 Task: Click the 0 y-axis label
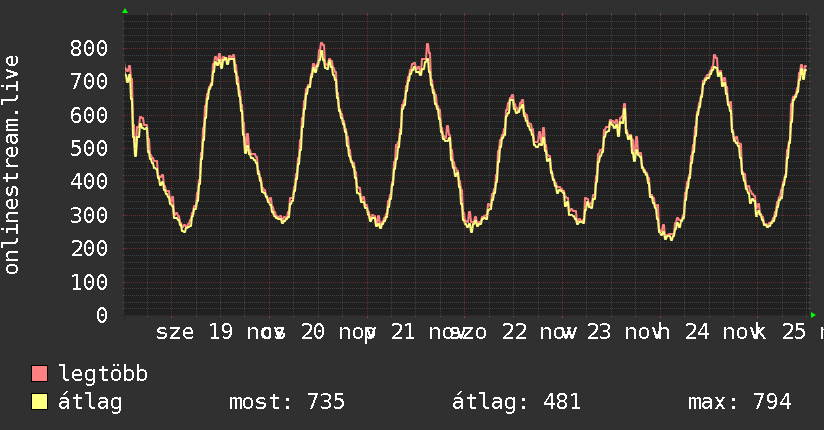coord(102,315)
